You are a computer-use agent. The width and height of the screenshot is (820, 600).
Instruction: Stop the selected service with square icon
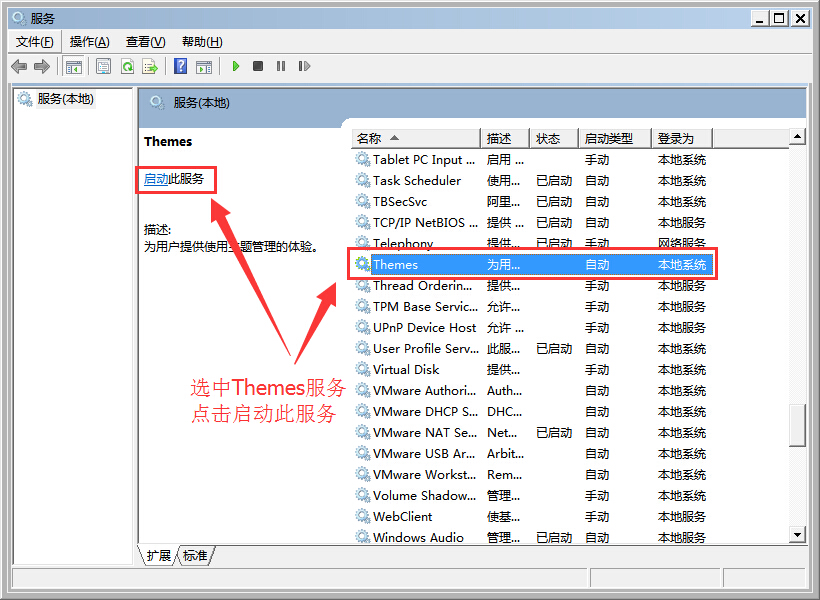click(x=257, y=66)
